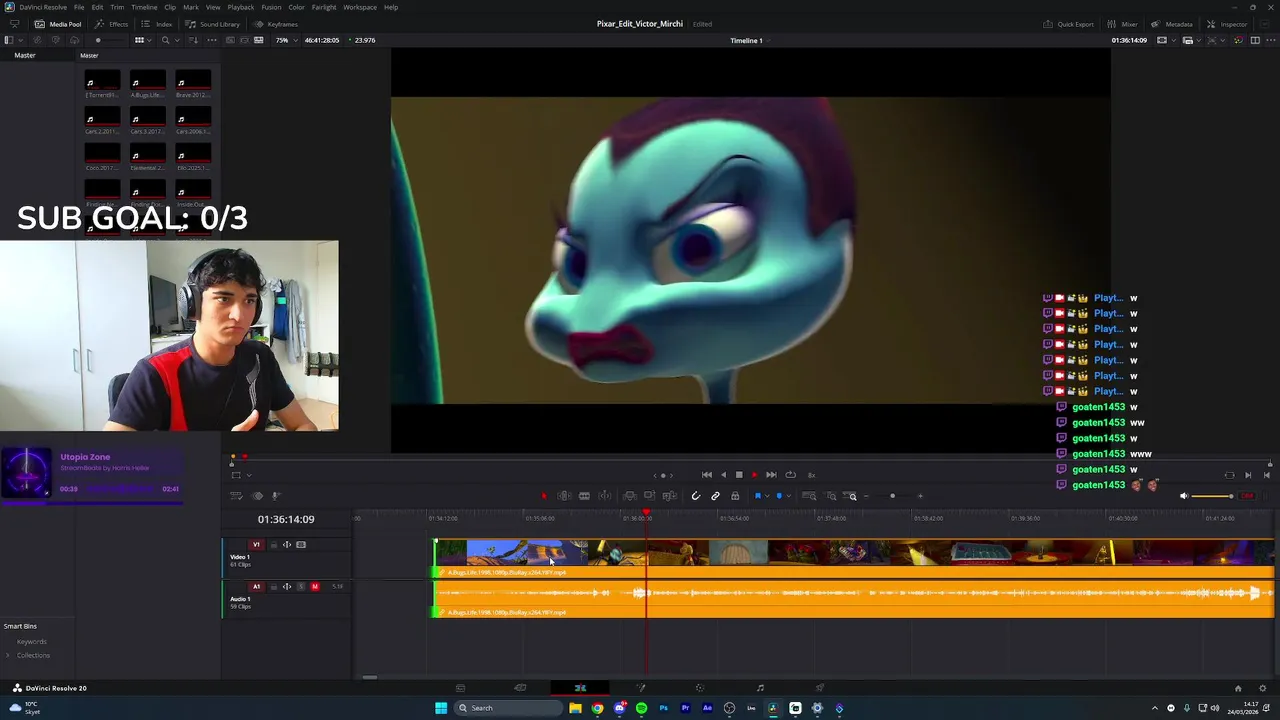The image size is (1280, 720).
Task: Toggle timeline snapping magnet
Action: [696, 496]
